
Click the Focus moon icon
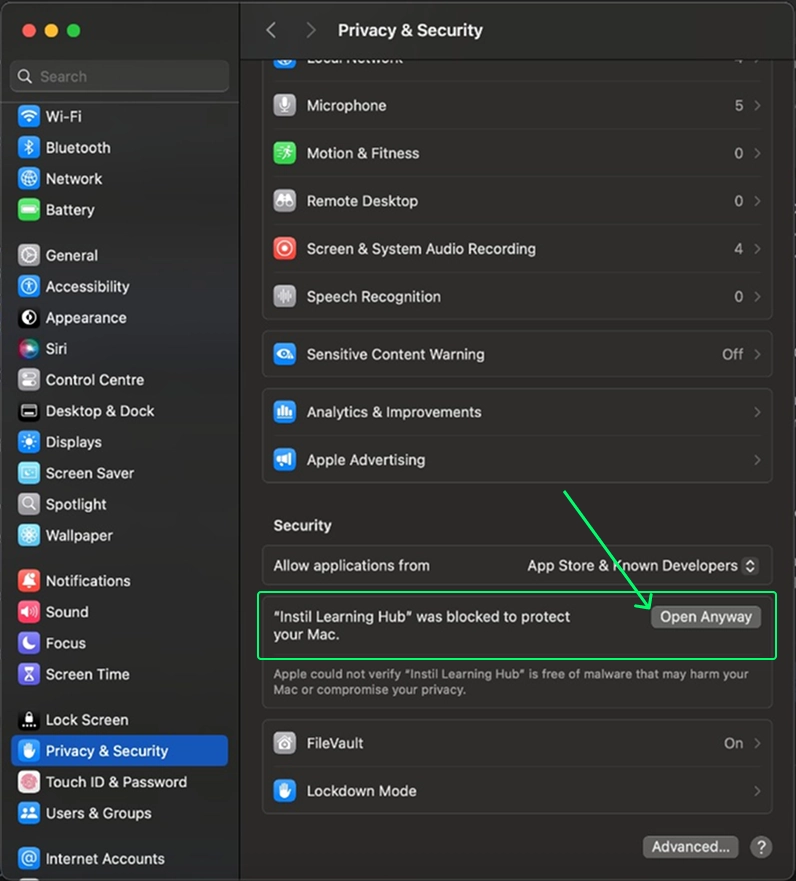(x=29, y=643)
